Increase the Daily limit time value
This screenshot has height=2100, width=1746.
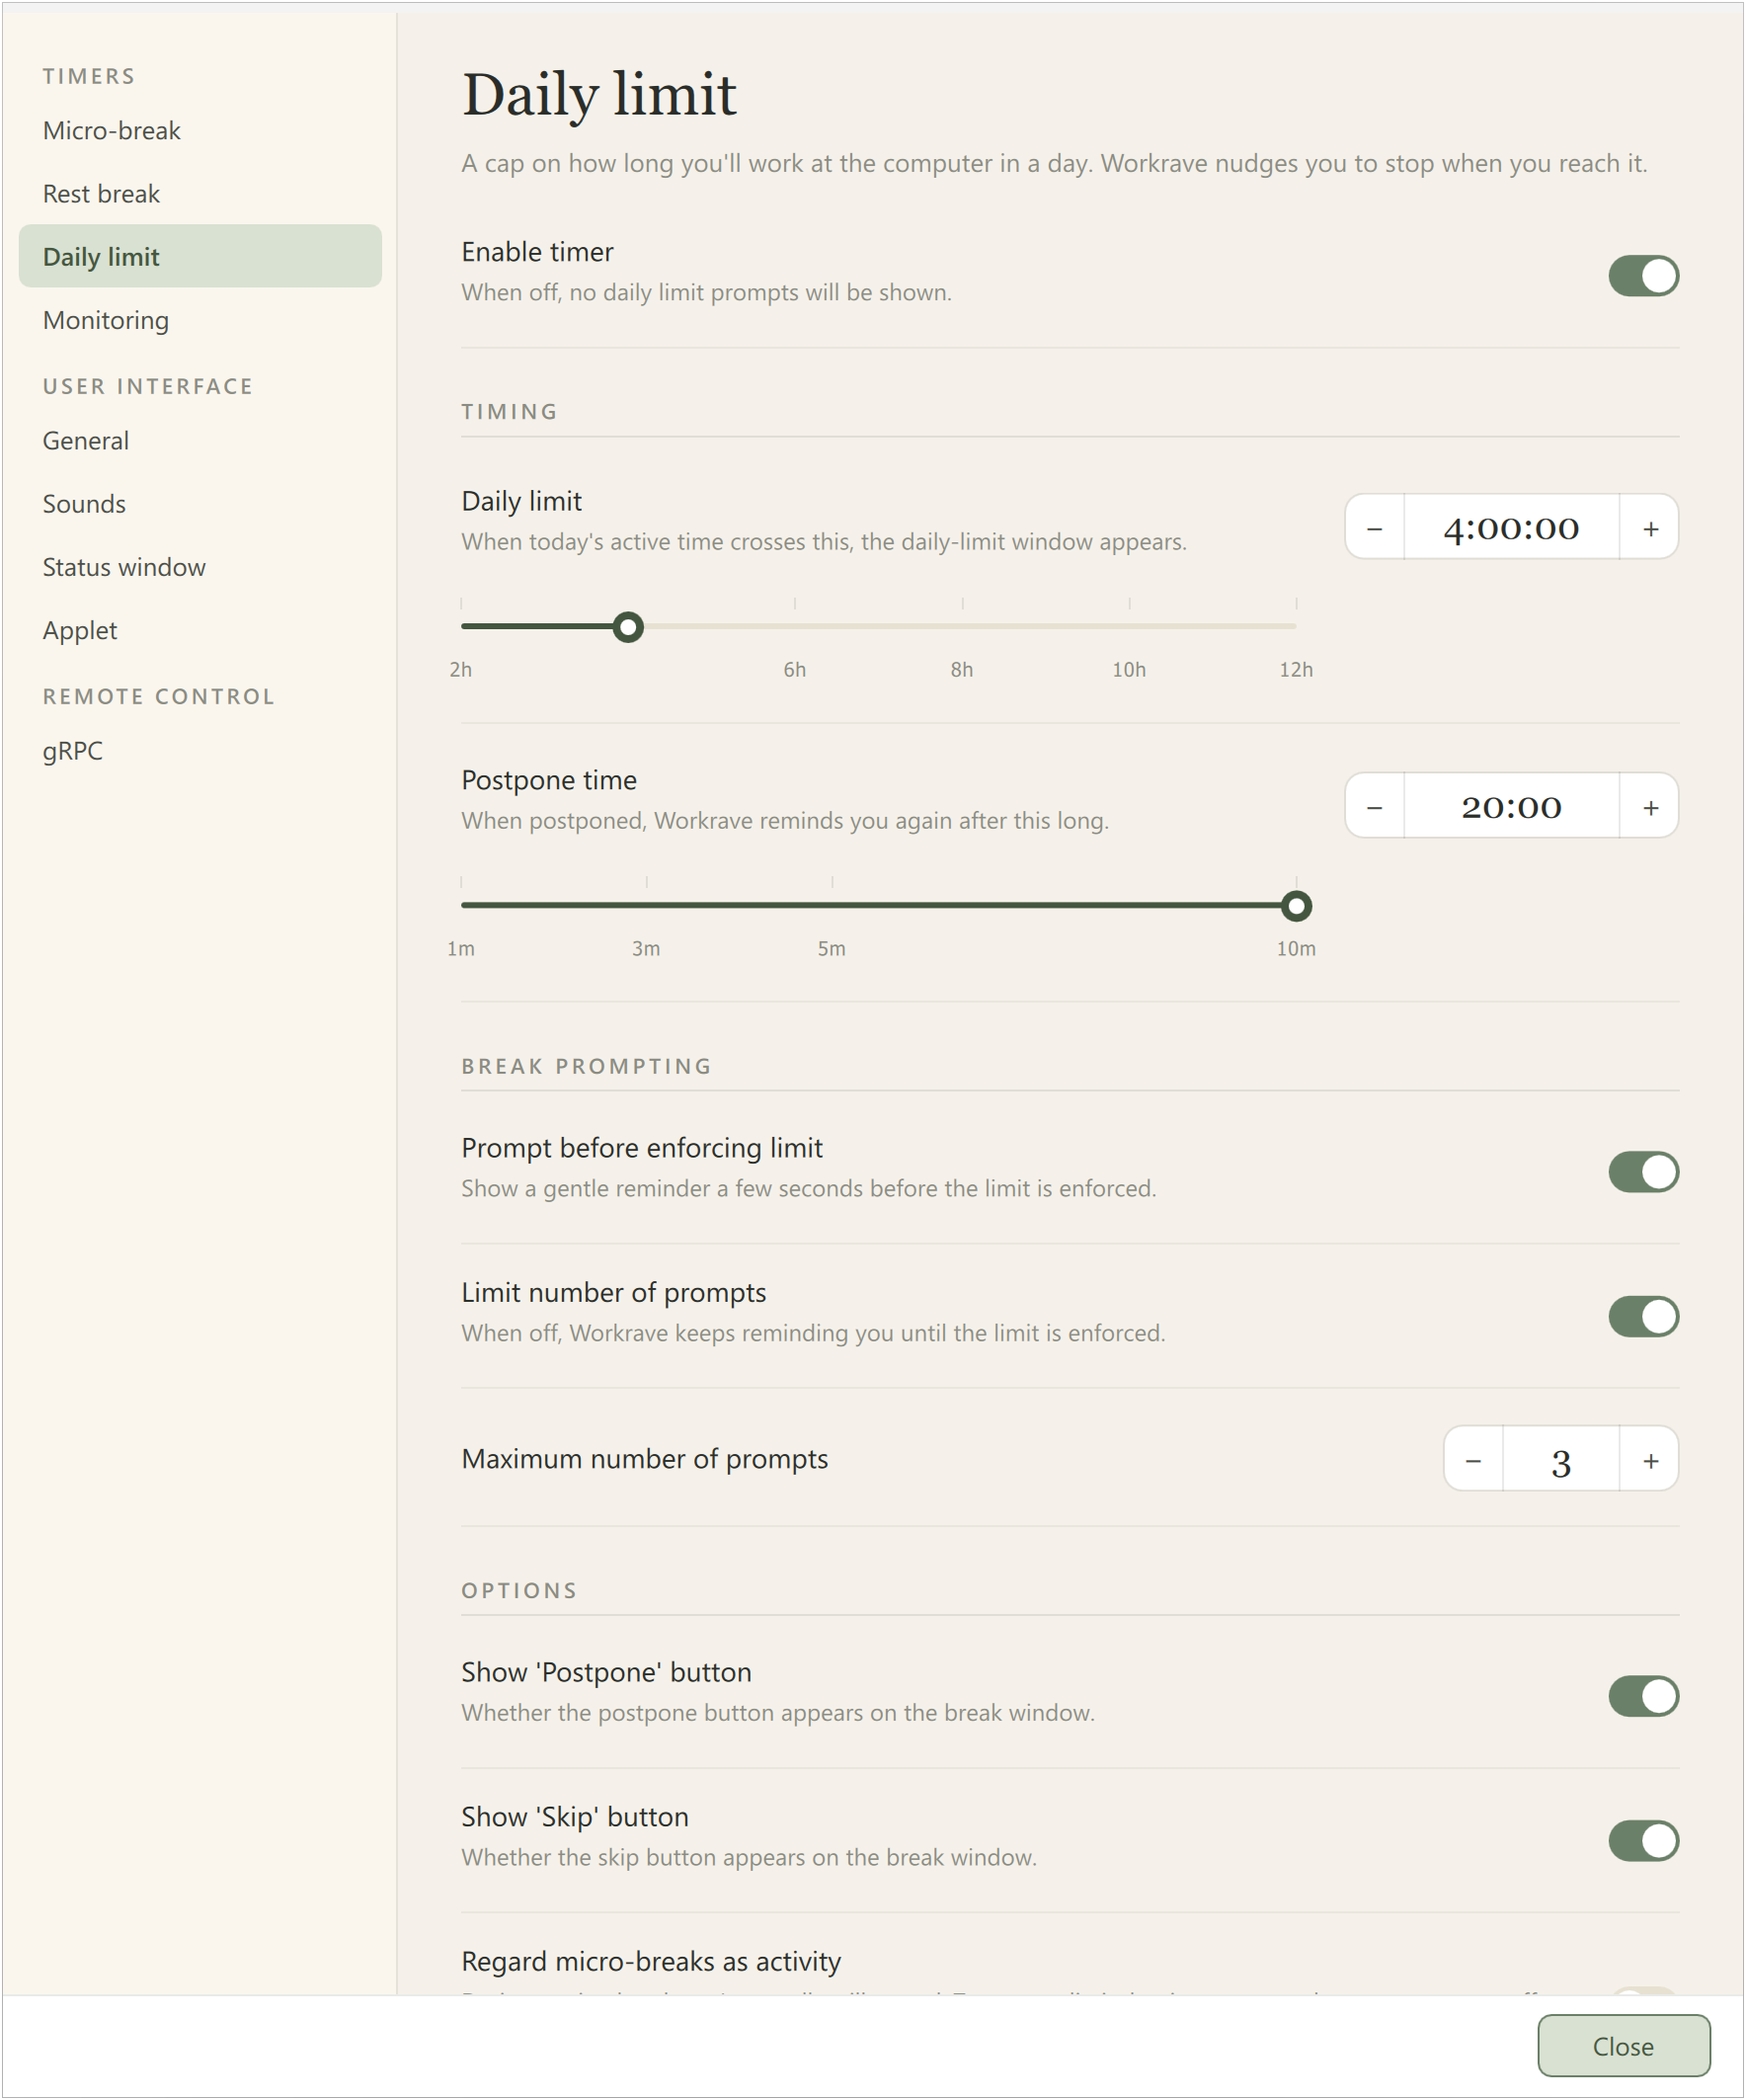pos(1650,527)
